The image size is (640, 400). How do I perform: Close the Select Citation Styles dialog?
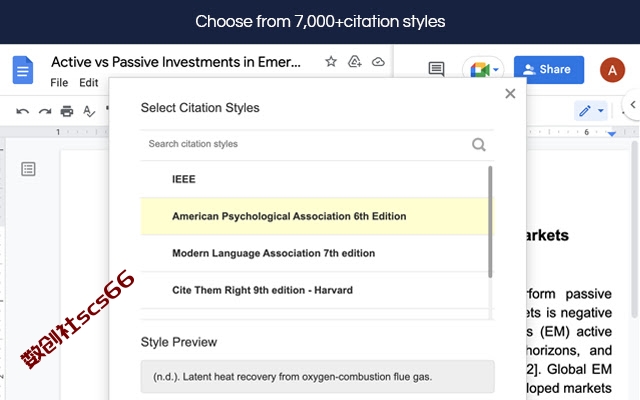pyautogui.click(x=510, y=93)
